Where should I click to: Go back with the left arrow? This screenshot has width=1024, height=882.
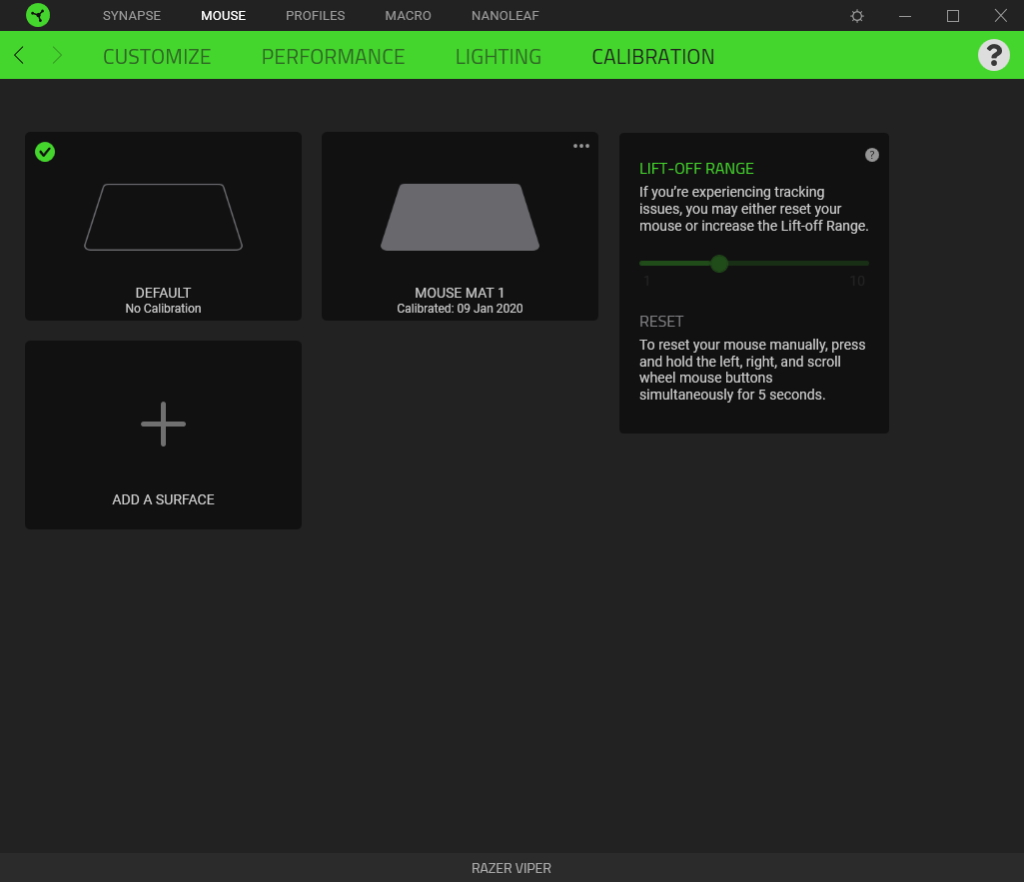point(19,55)
